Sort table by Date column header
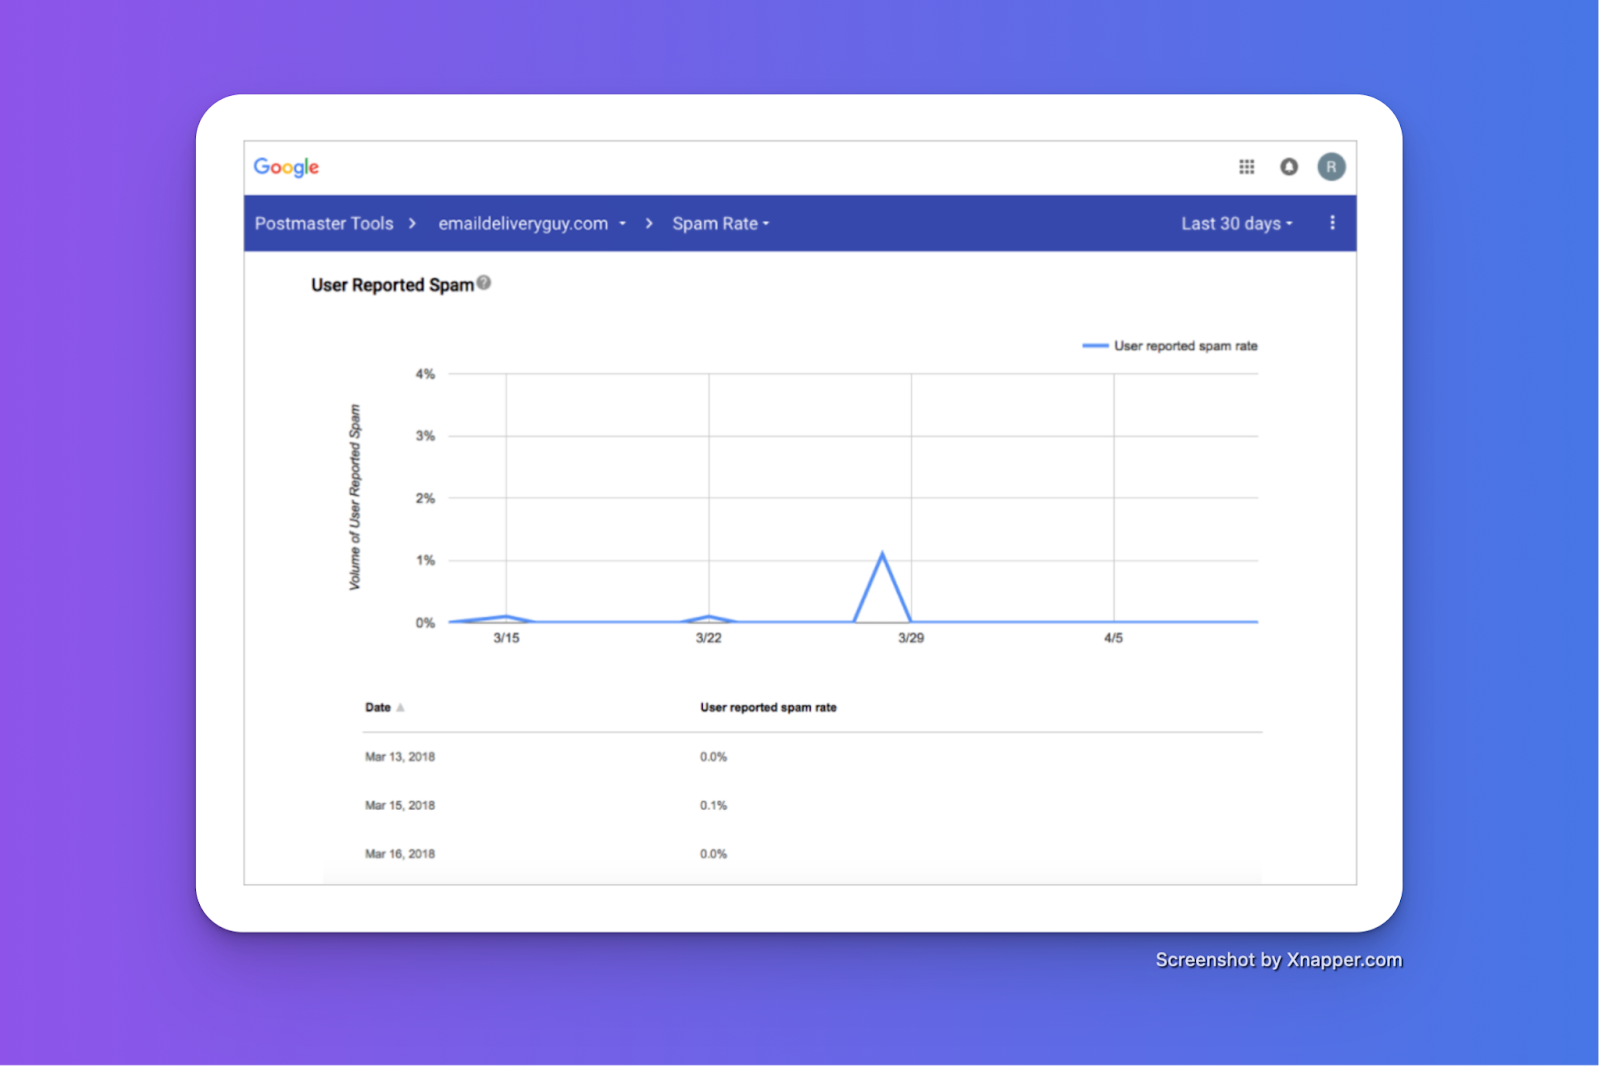This screenshot has width=1600, height=1066. point(378,708)
